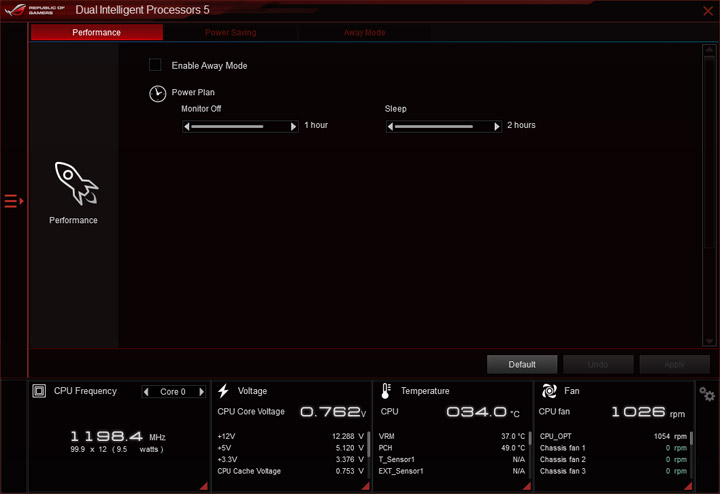
Task: Click the Power Plan clock icon
Action: [158, 94]
